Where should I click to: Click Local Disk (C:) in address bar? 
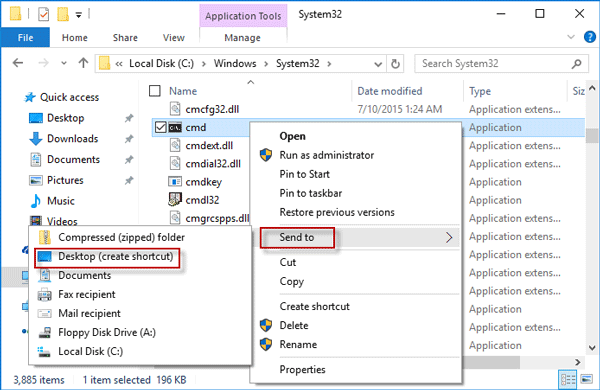tap(161, 63)
